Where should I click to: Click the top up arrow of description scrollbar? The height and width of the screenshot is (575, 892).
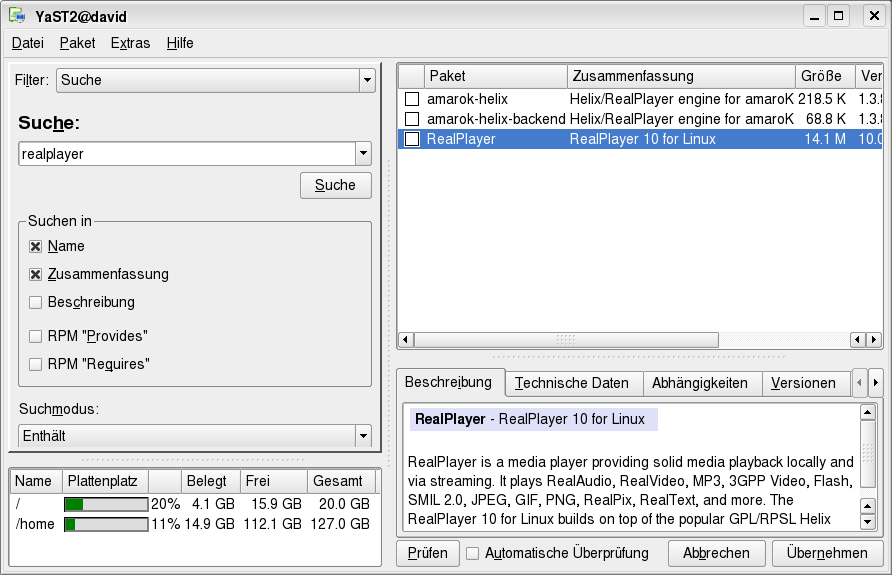pyautogui.click(x=868, y=412)
